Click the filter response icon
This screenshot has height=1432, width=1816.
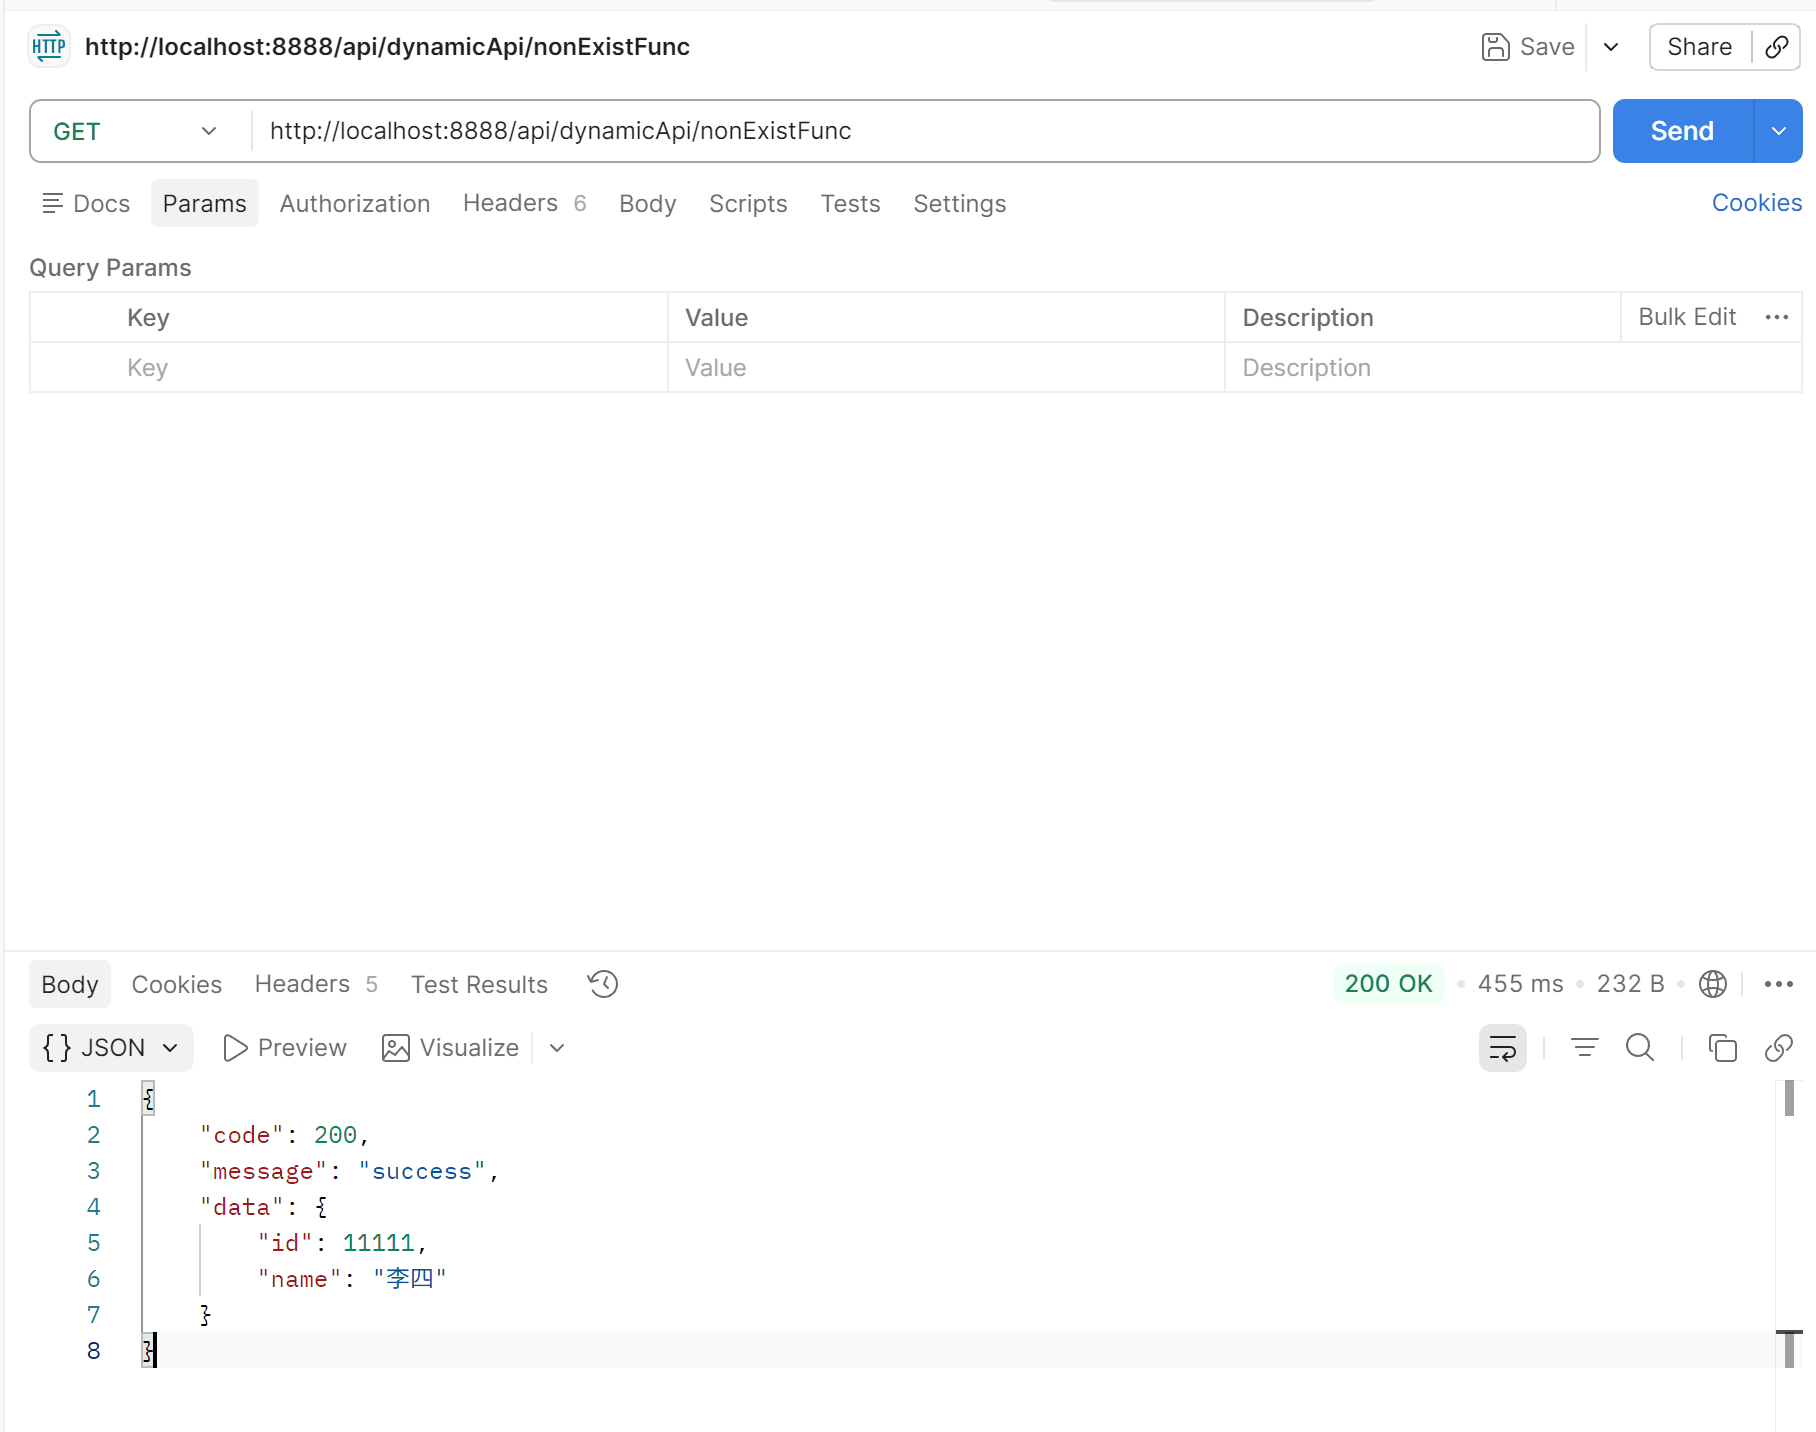click(x=1584, y=1047)
